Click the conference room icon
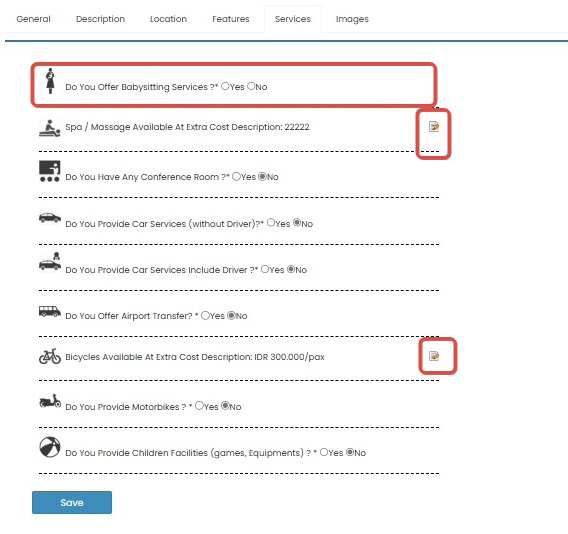The height and width of the screenshot is (534, 568). pyautogui.click(x=50, y=171)
